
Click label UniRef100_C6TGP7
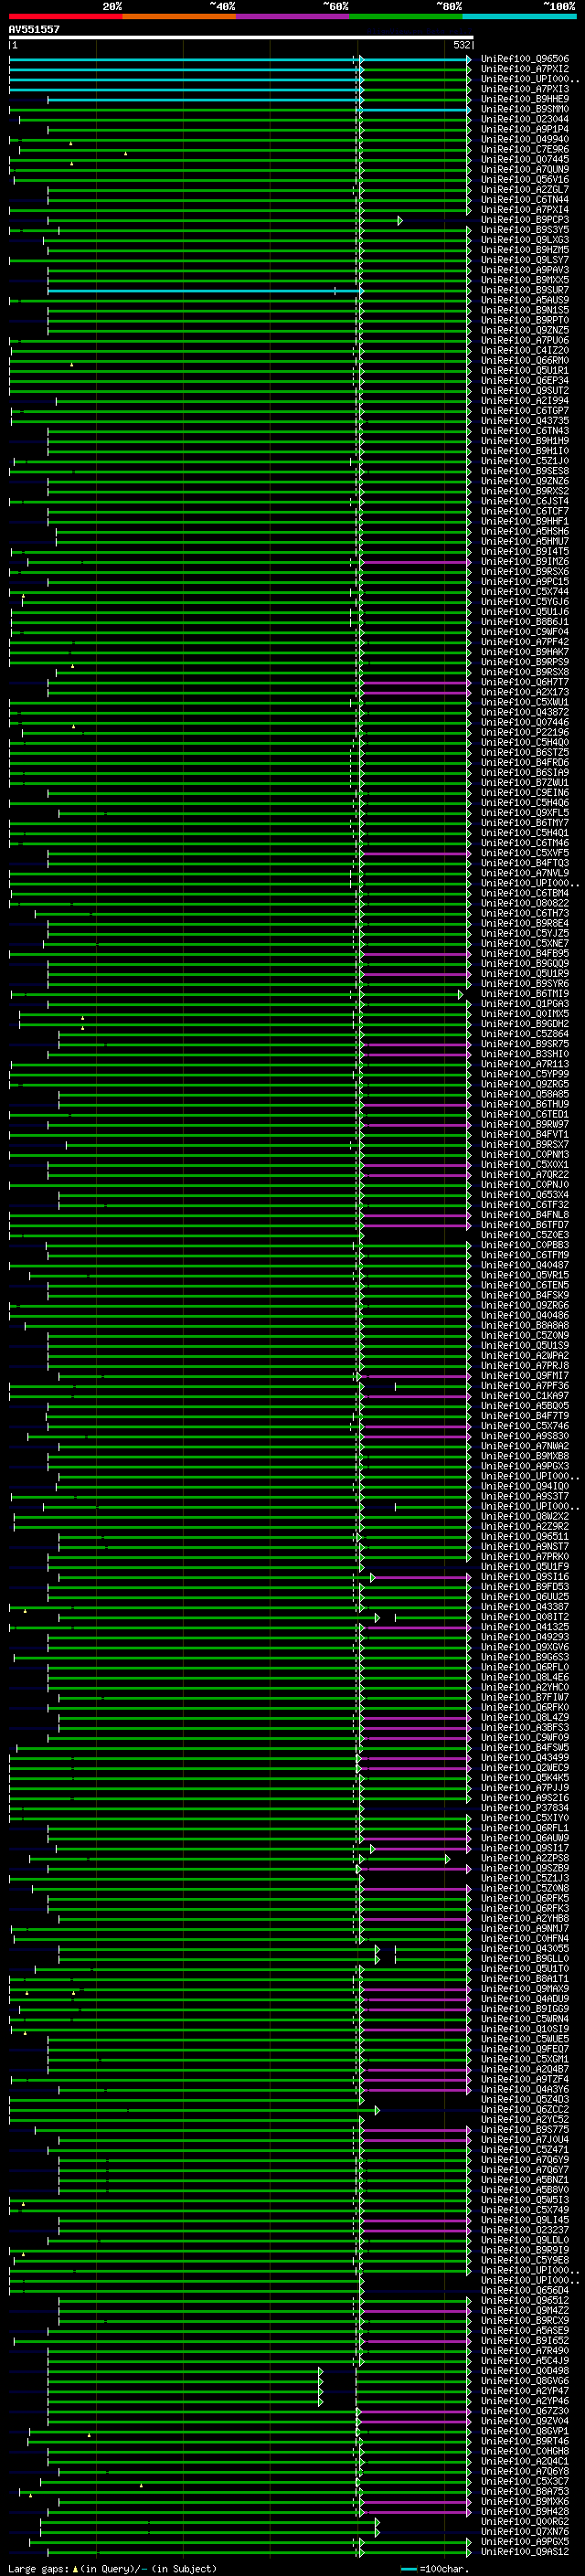[x=524, y=411]
